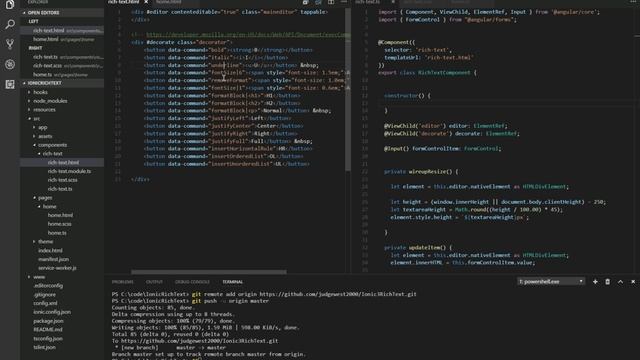
Task: Expand the resources folder
Action: [44, 110]
